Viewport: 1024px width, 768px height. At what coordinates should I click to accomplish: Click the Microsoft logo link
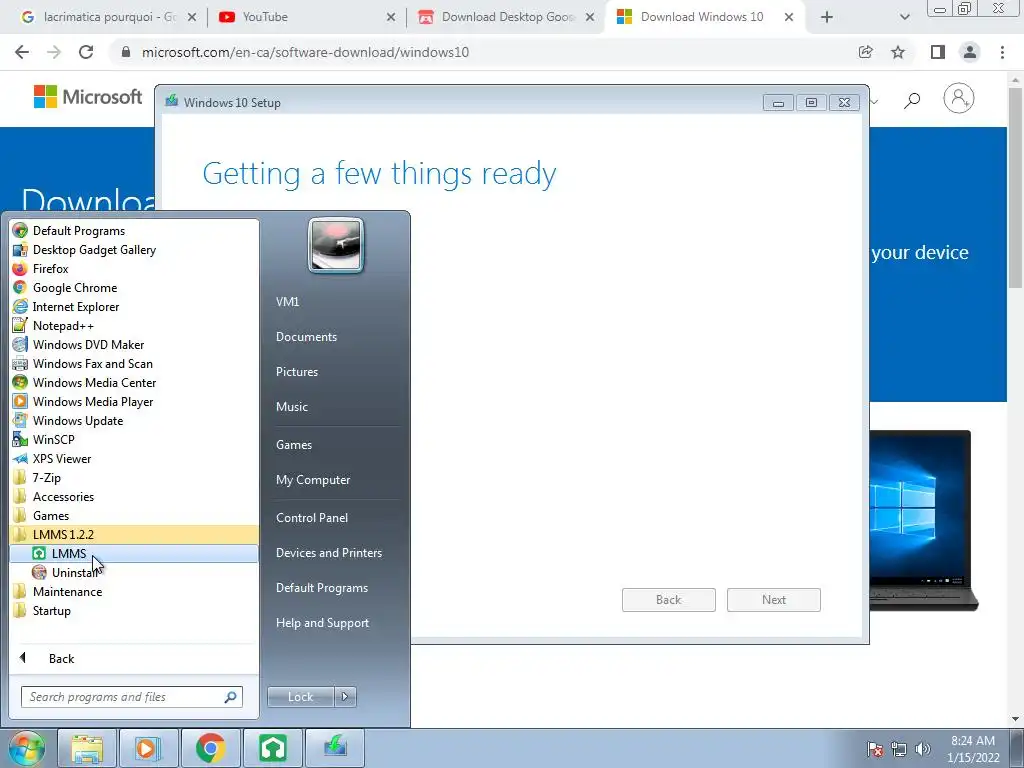click(x=88, y=97)
